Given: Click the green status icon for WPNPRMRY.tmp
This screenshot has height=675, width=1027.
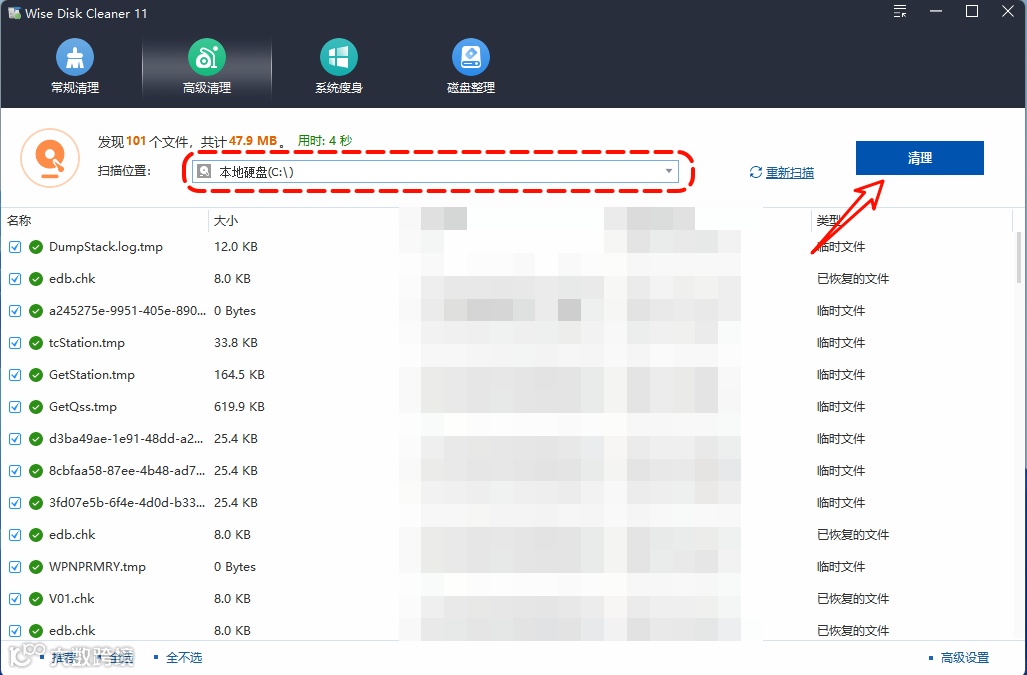Looking at the screenshot, I should click(36, 567).
